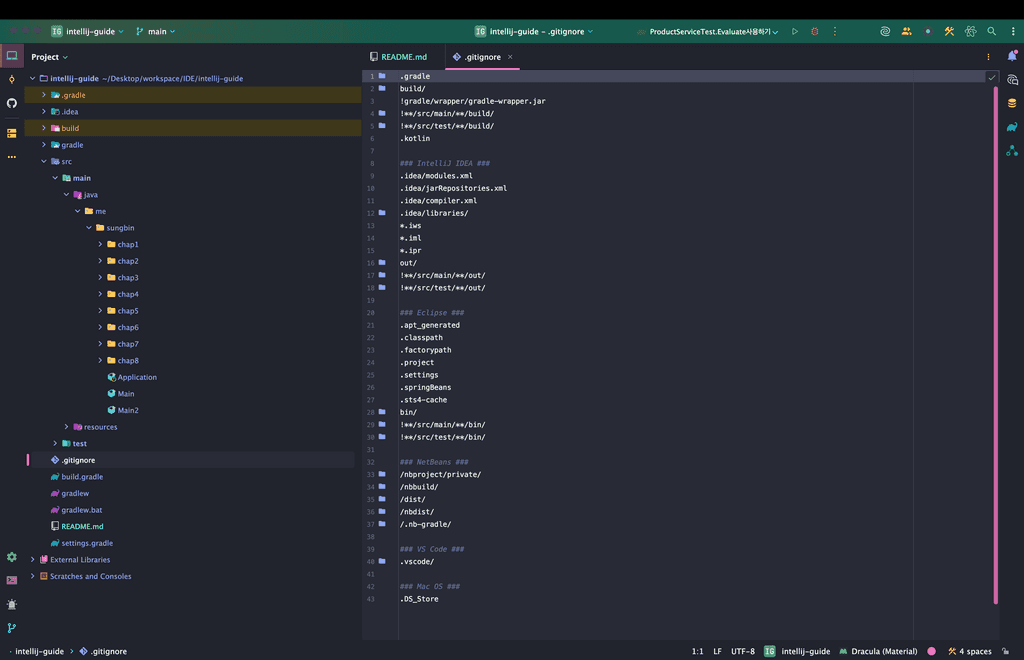Screen dimensions: 1024x660
Task: Open the Commit tool window
Action: [12, 79]
